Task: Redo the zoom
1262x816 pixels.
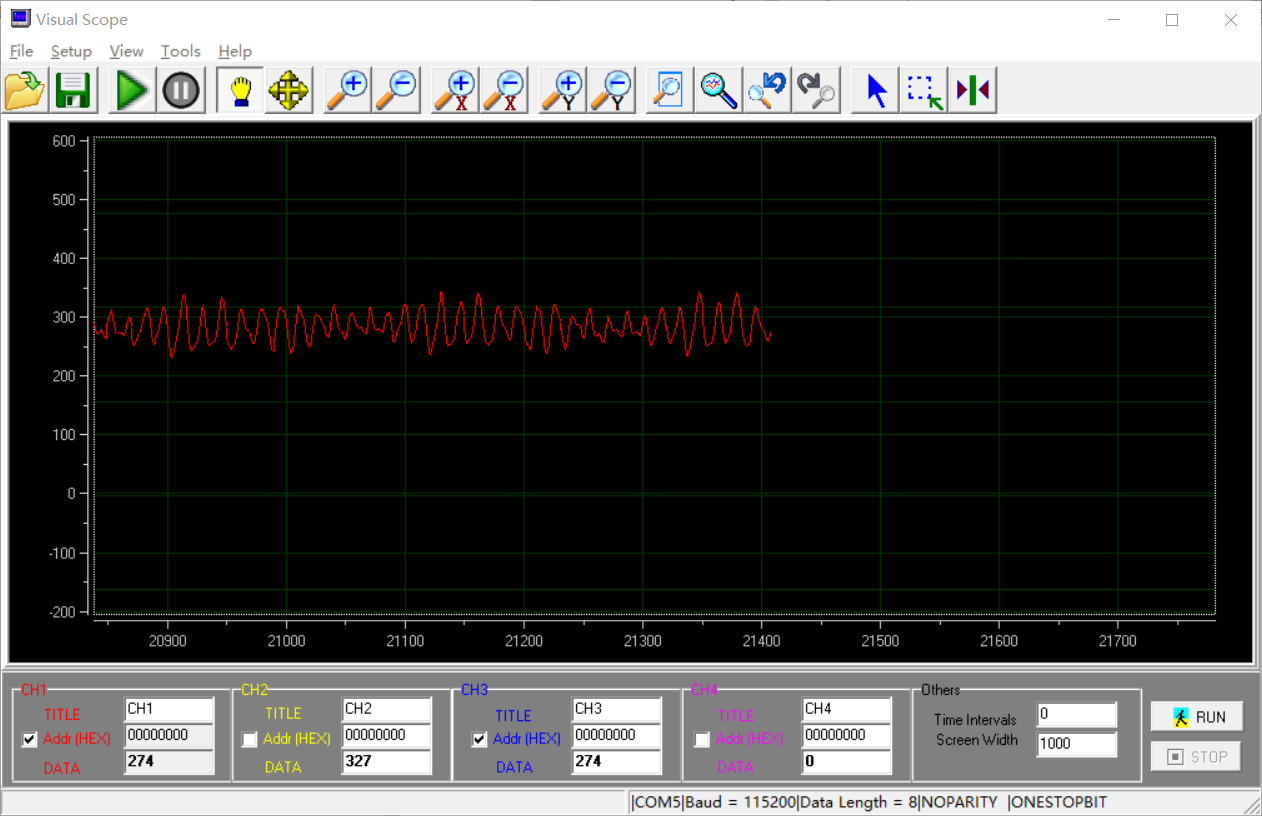Action: tap(815, 90)
